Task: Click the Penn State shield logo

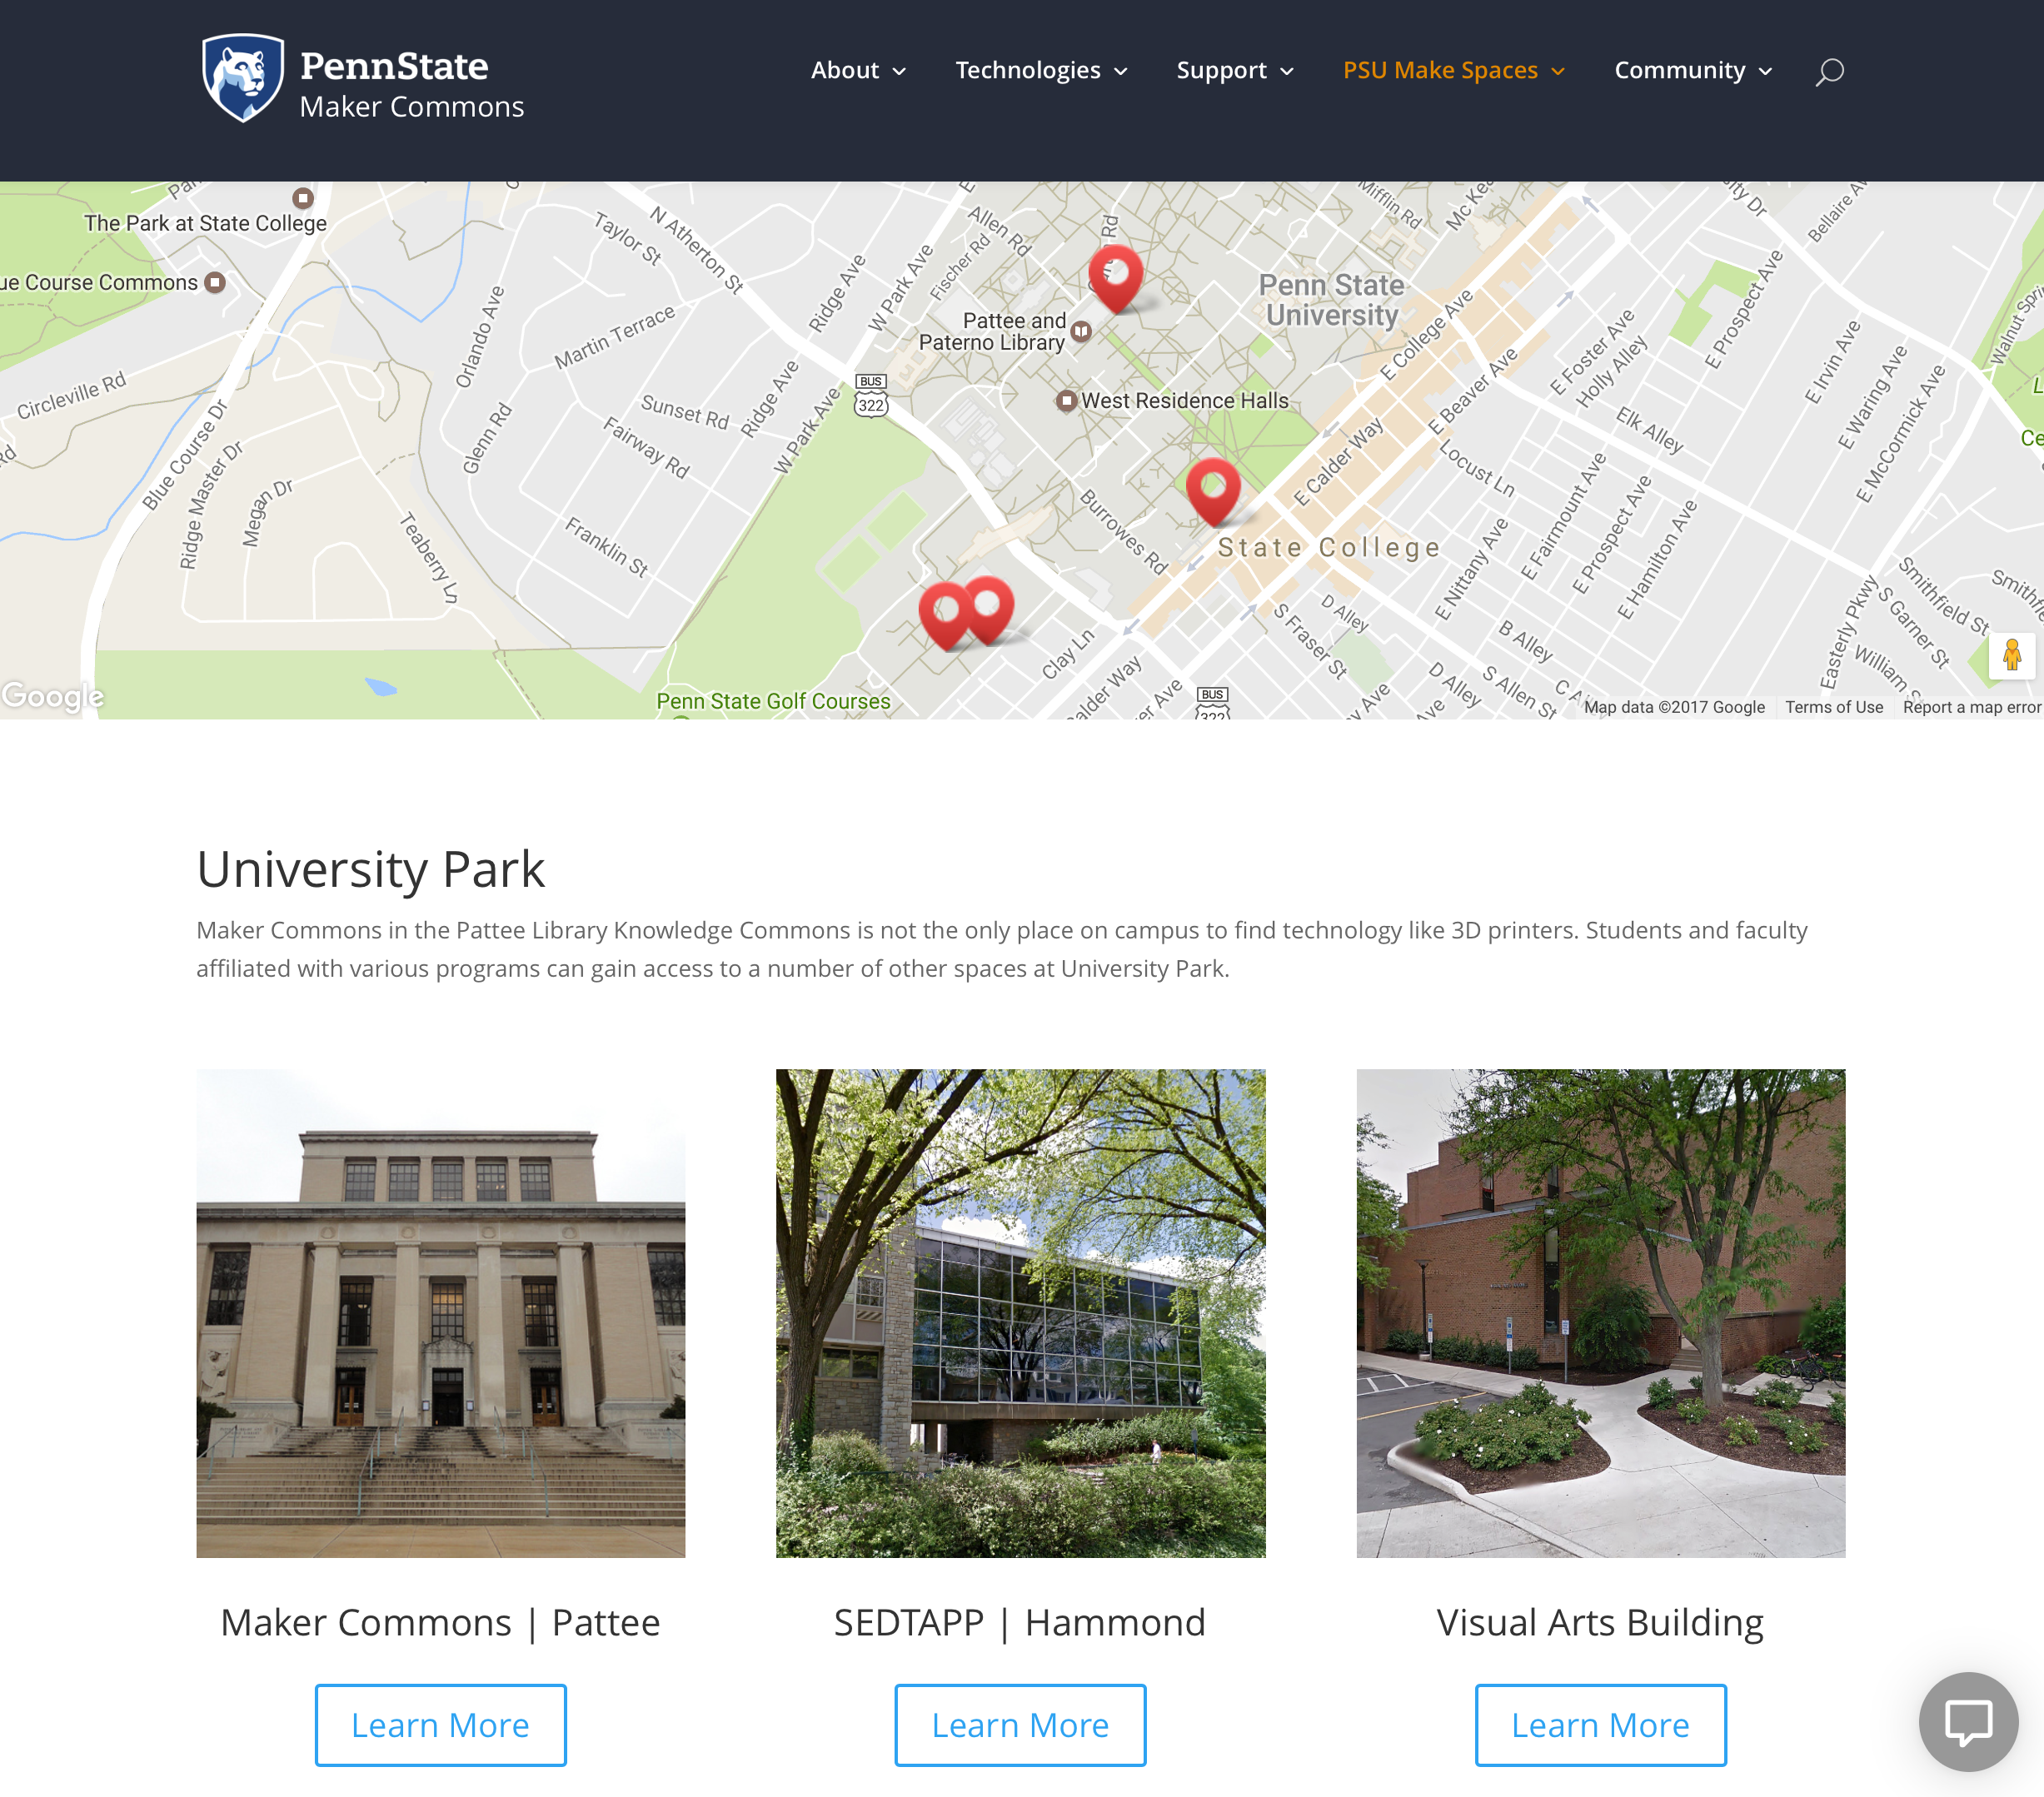Action: 243,78
